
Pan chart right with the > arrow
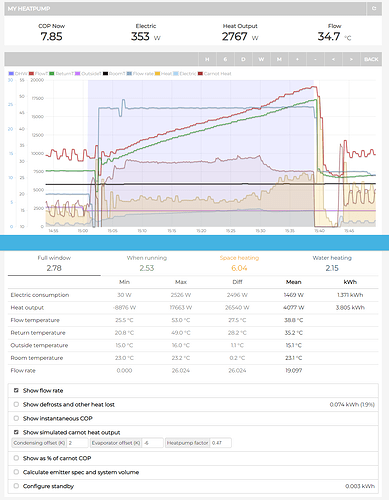coord(351,59)
